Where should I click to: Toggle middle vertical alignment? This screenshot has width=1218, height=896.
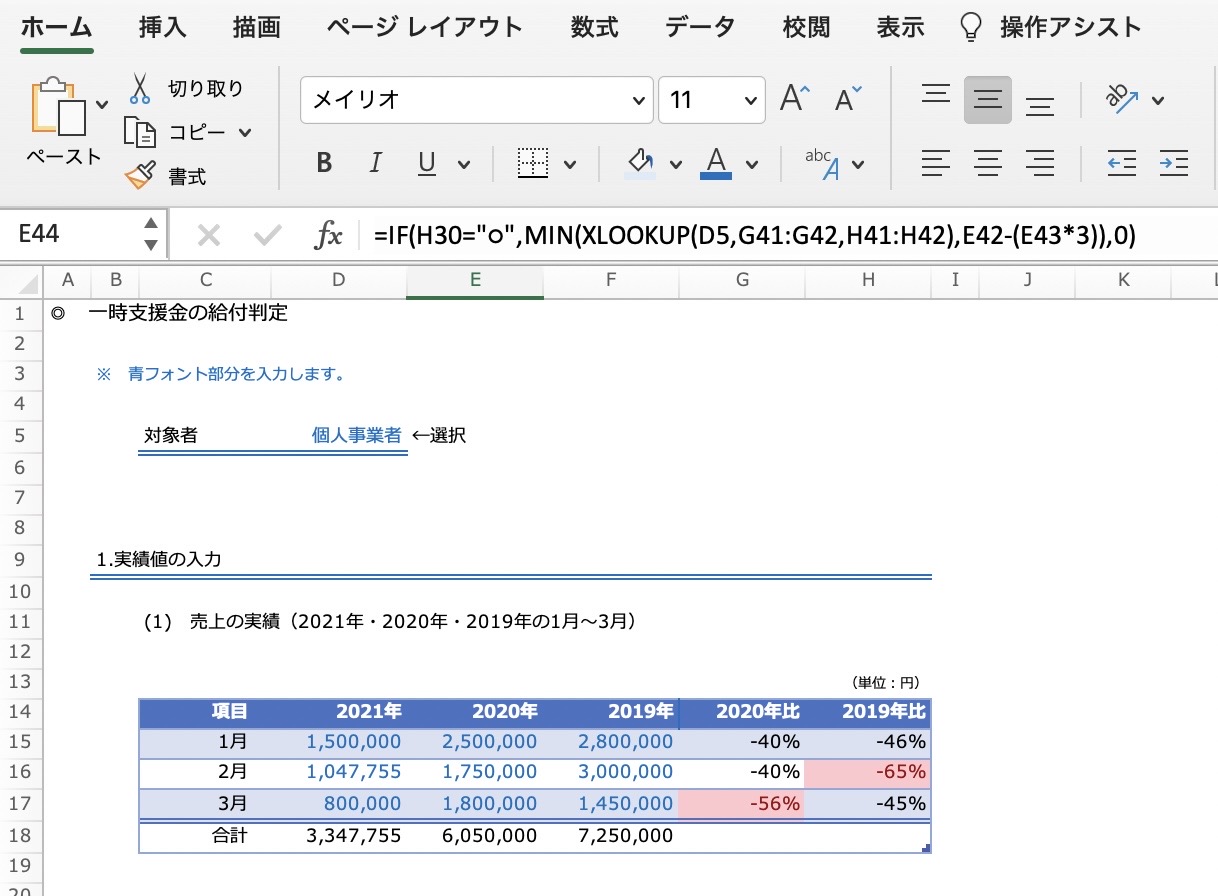click(988, 99)
